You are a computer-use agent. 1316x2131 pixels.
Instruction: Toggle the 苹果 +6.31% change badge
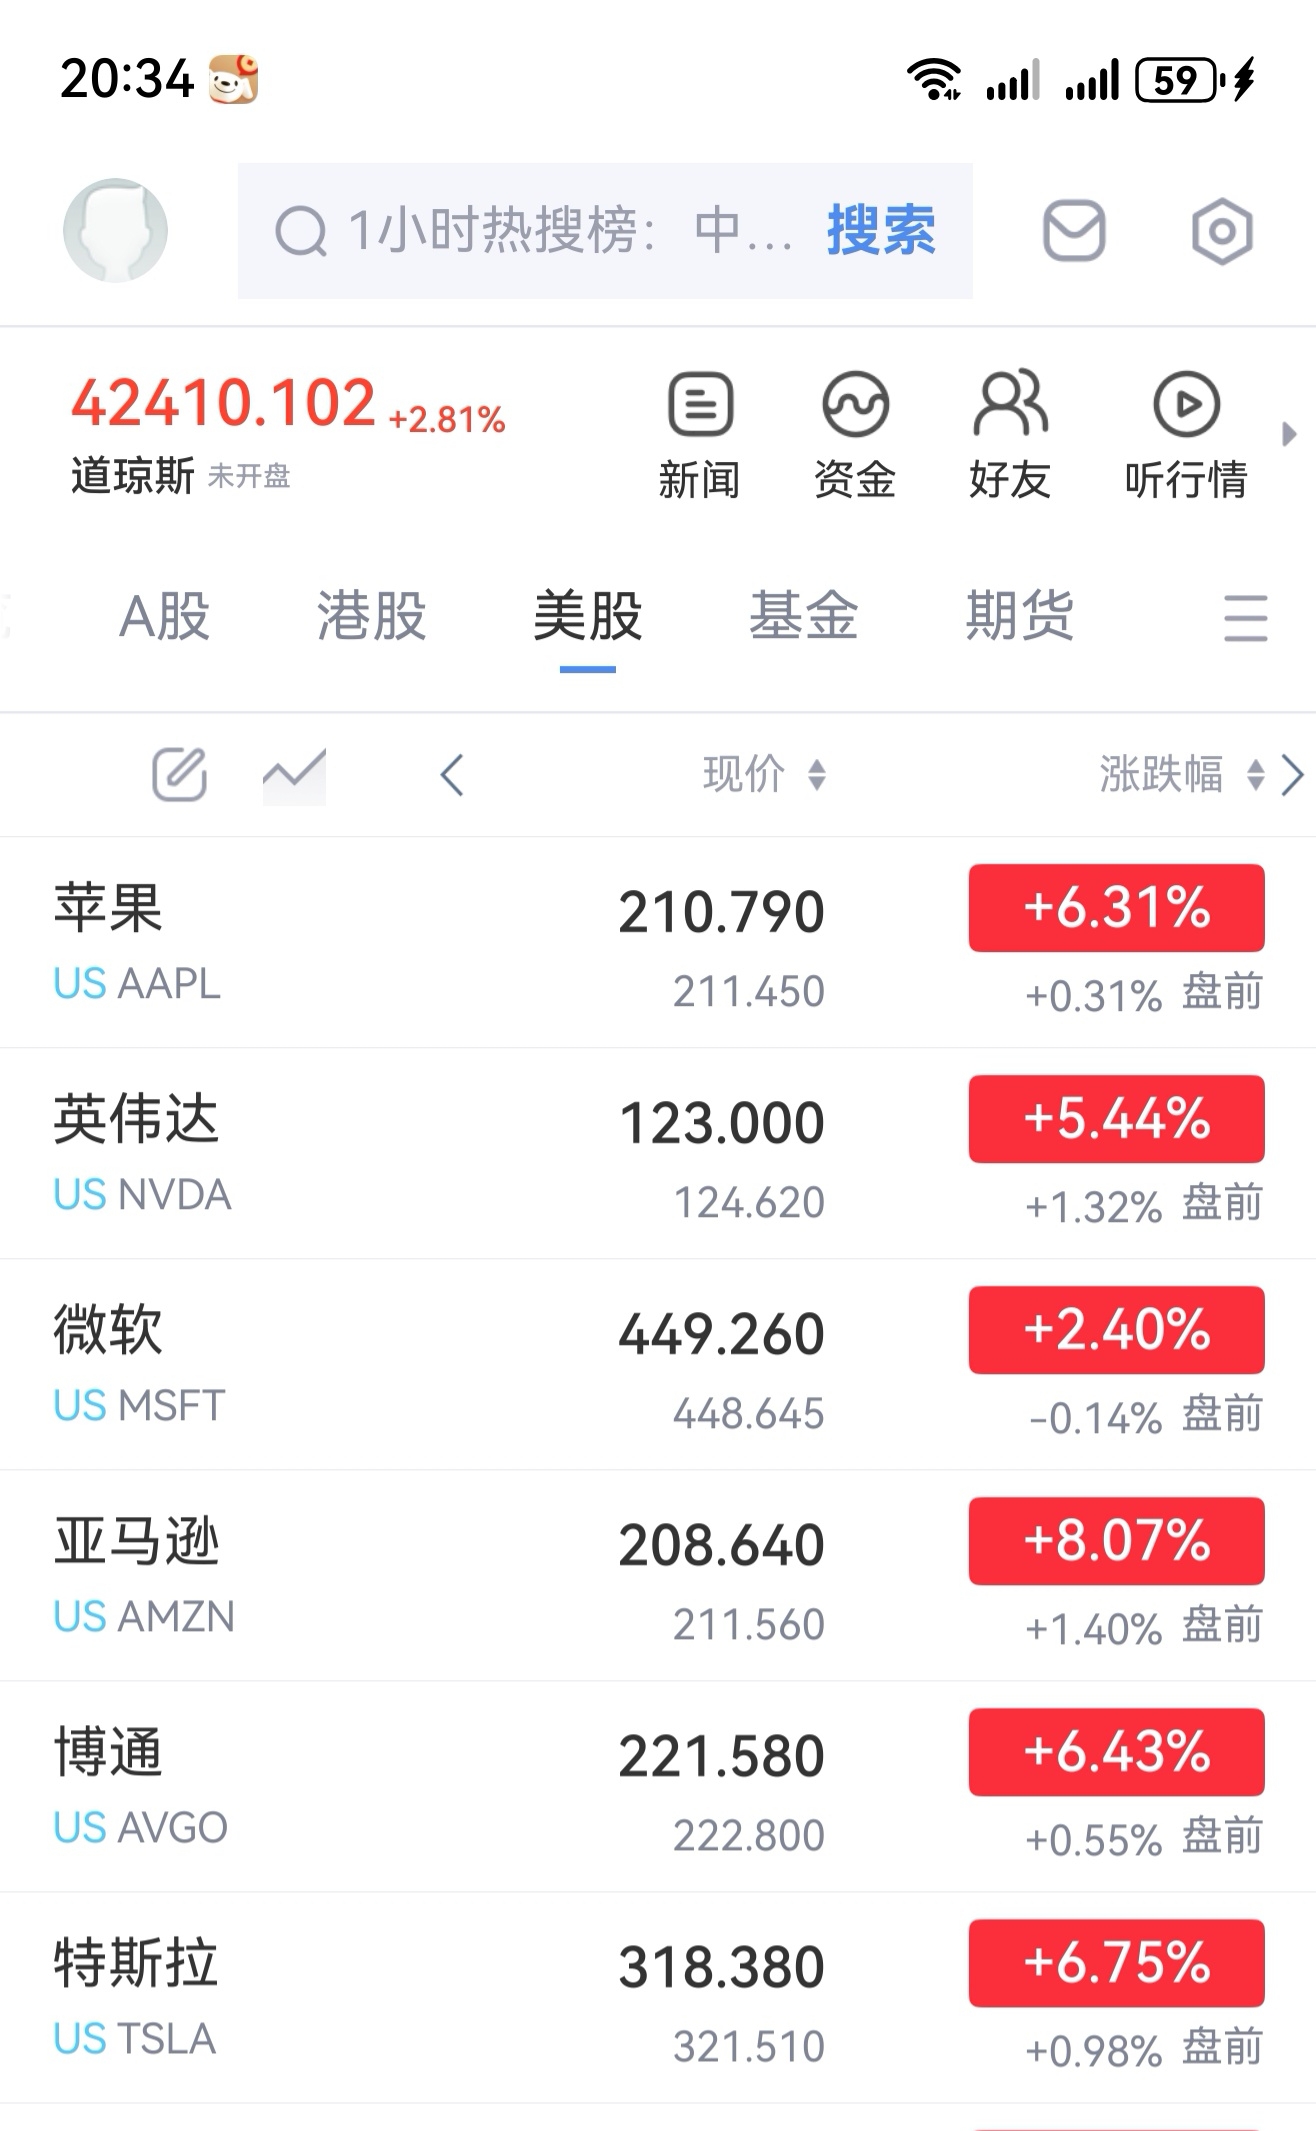(x=1116, y=908)
